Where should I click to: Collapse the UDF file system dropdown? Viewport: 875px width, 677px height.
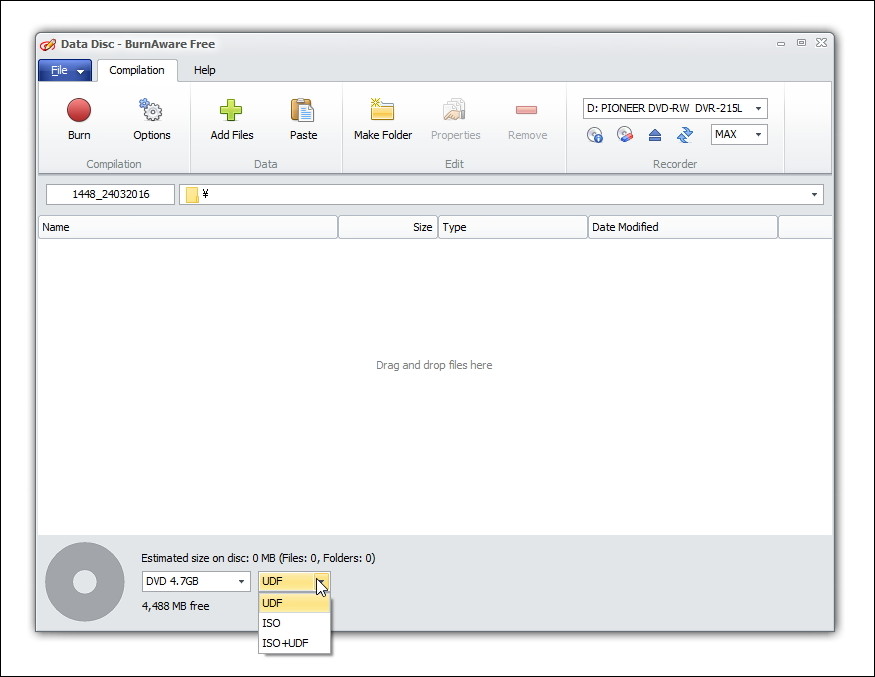pos(322,582)
